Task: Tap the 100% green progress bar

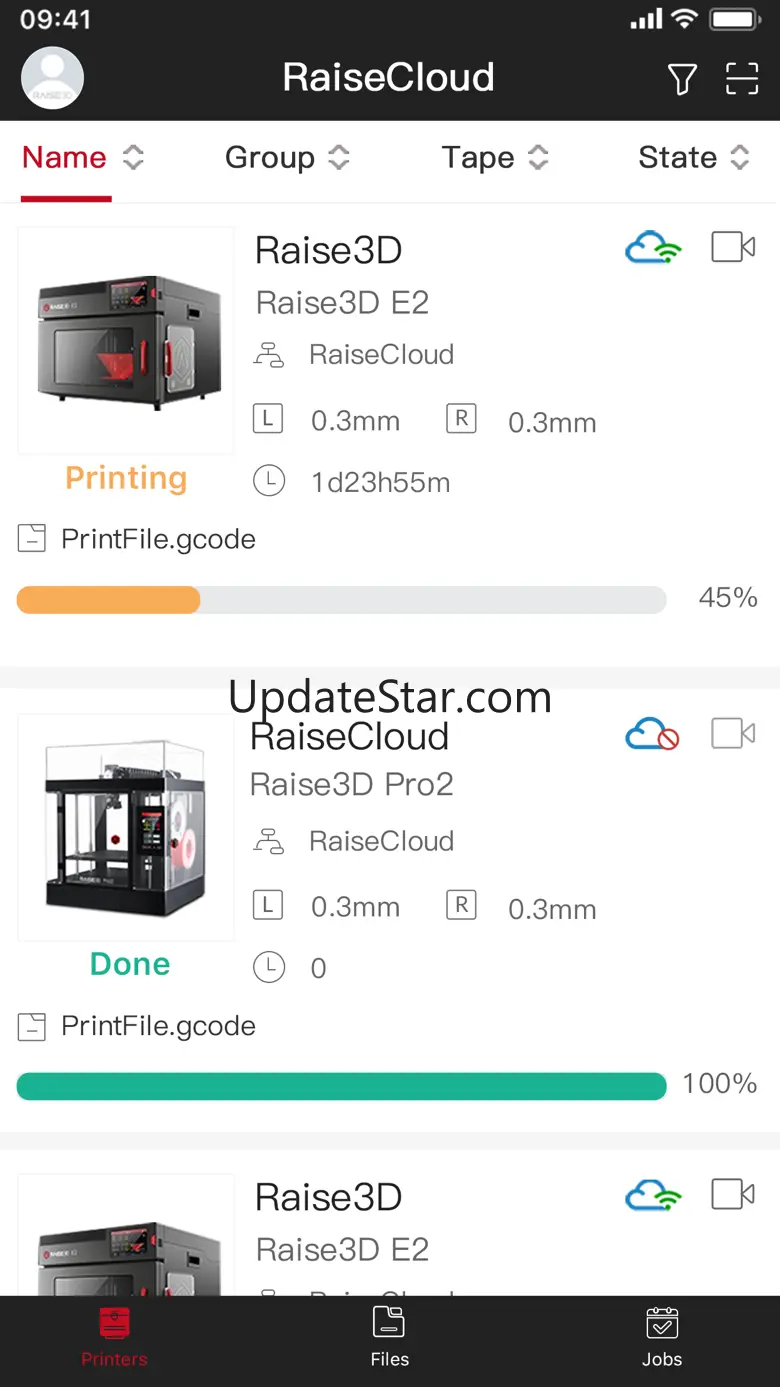Action: point(341,1086)
